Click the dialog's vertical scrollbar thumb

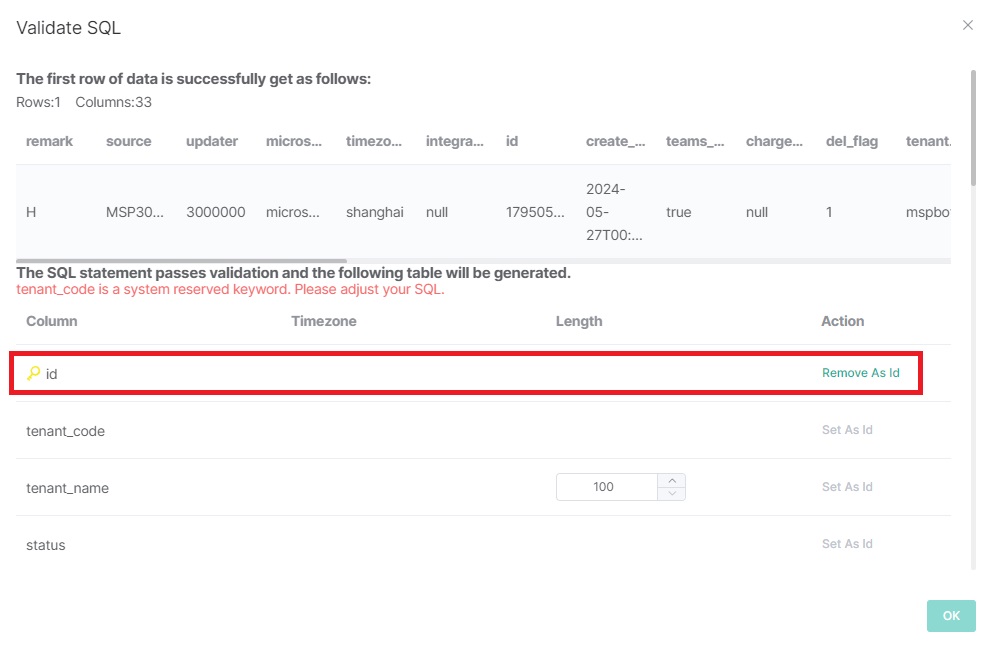(x=973, y=128)
